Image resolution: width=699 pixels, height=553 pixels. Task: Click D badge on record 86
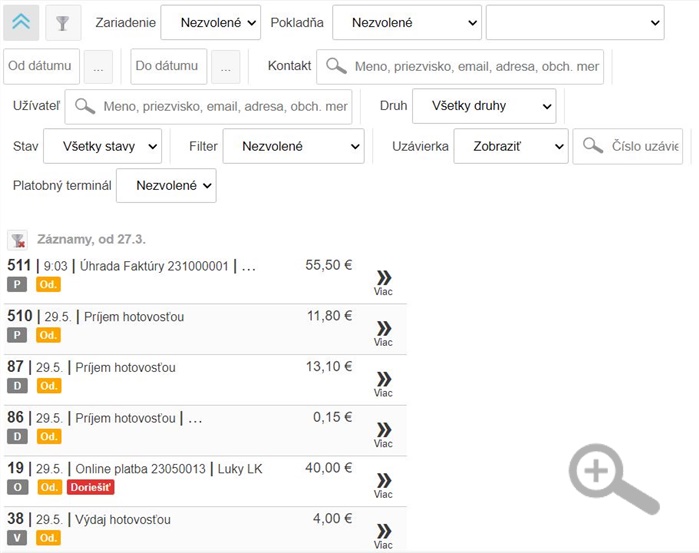coord(17,437)
